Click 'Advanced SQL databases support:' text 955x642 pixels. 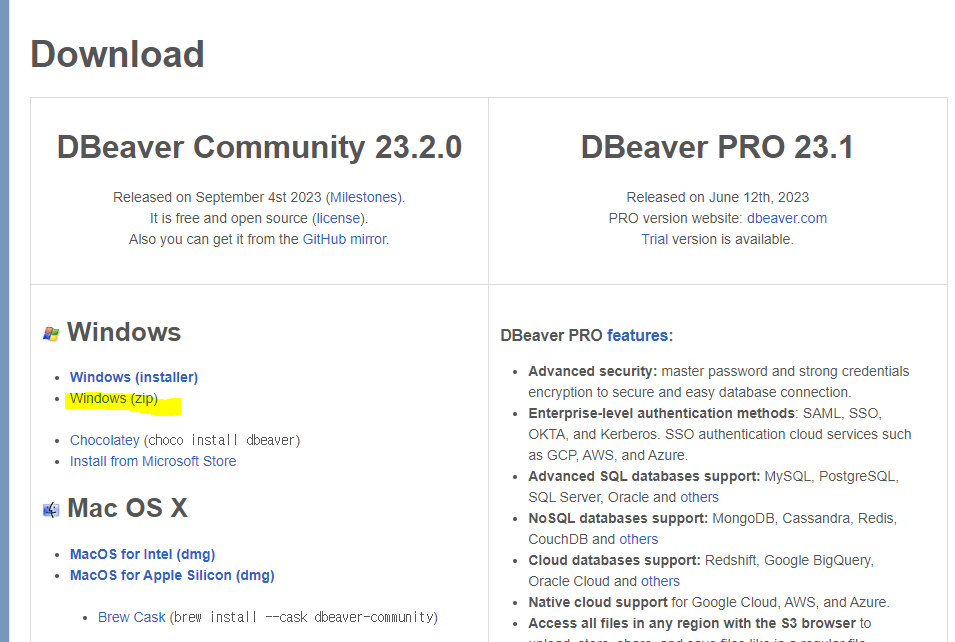click(644, 476)
